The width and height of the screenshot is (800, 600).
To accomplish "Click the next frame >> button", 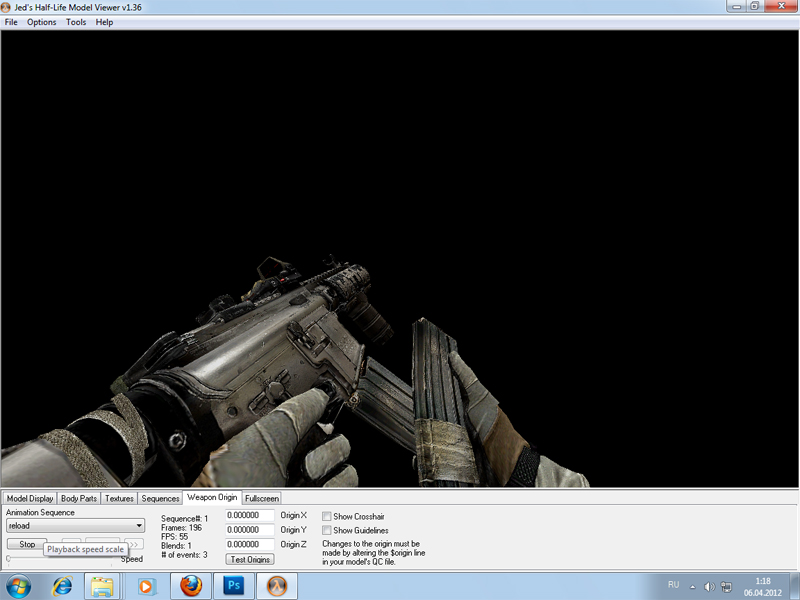I will pos(134,544).
